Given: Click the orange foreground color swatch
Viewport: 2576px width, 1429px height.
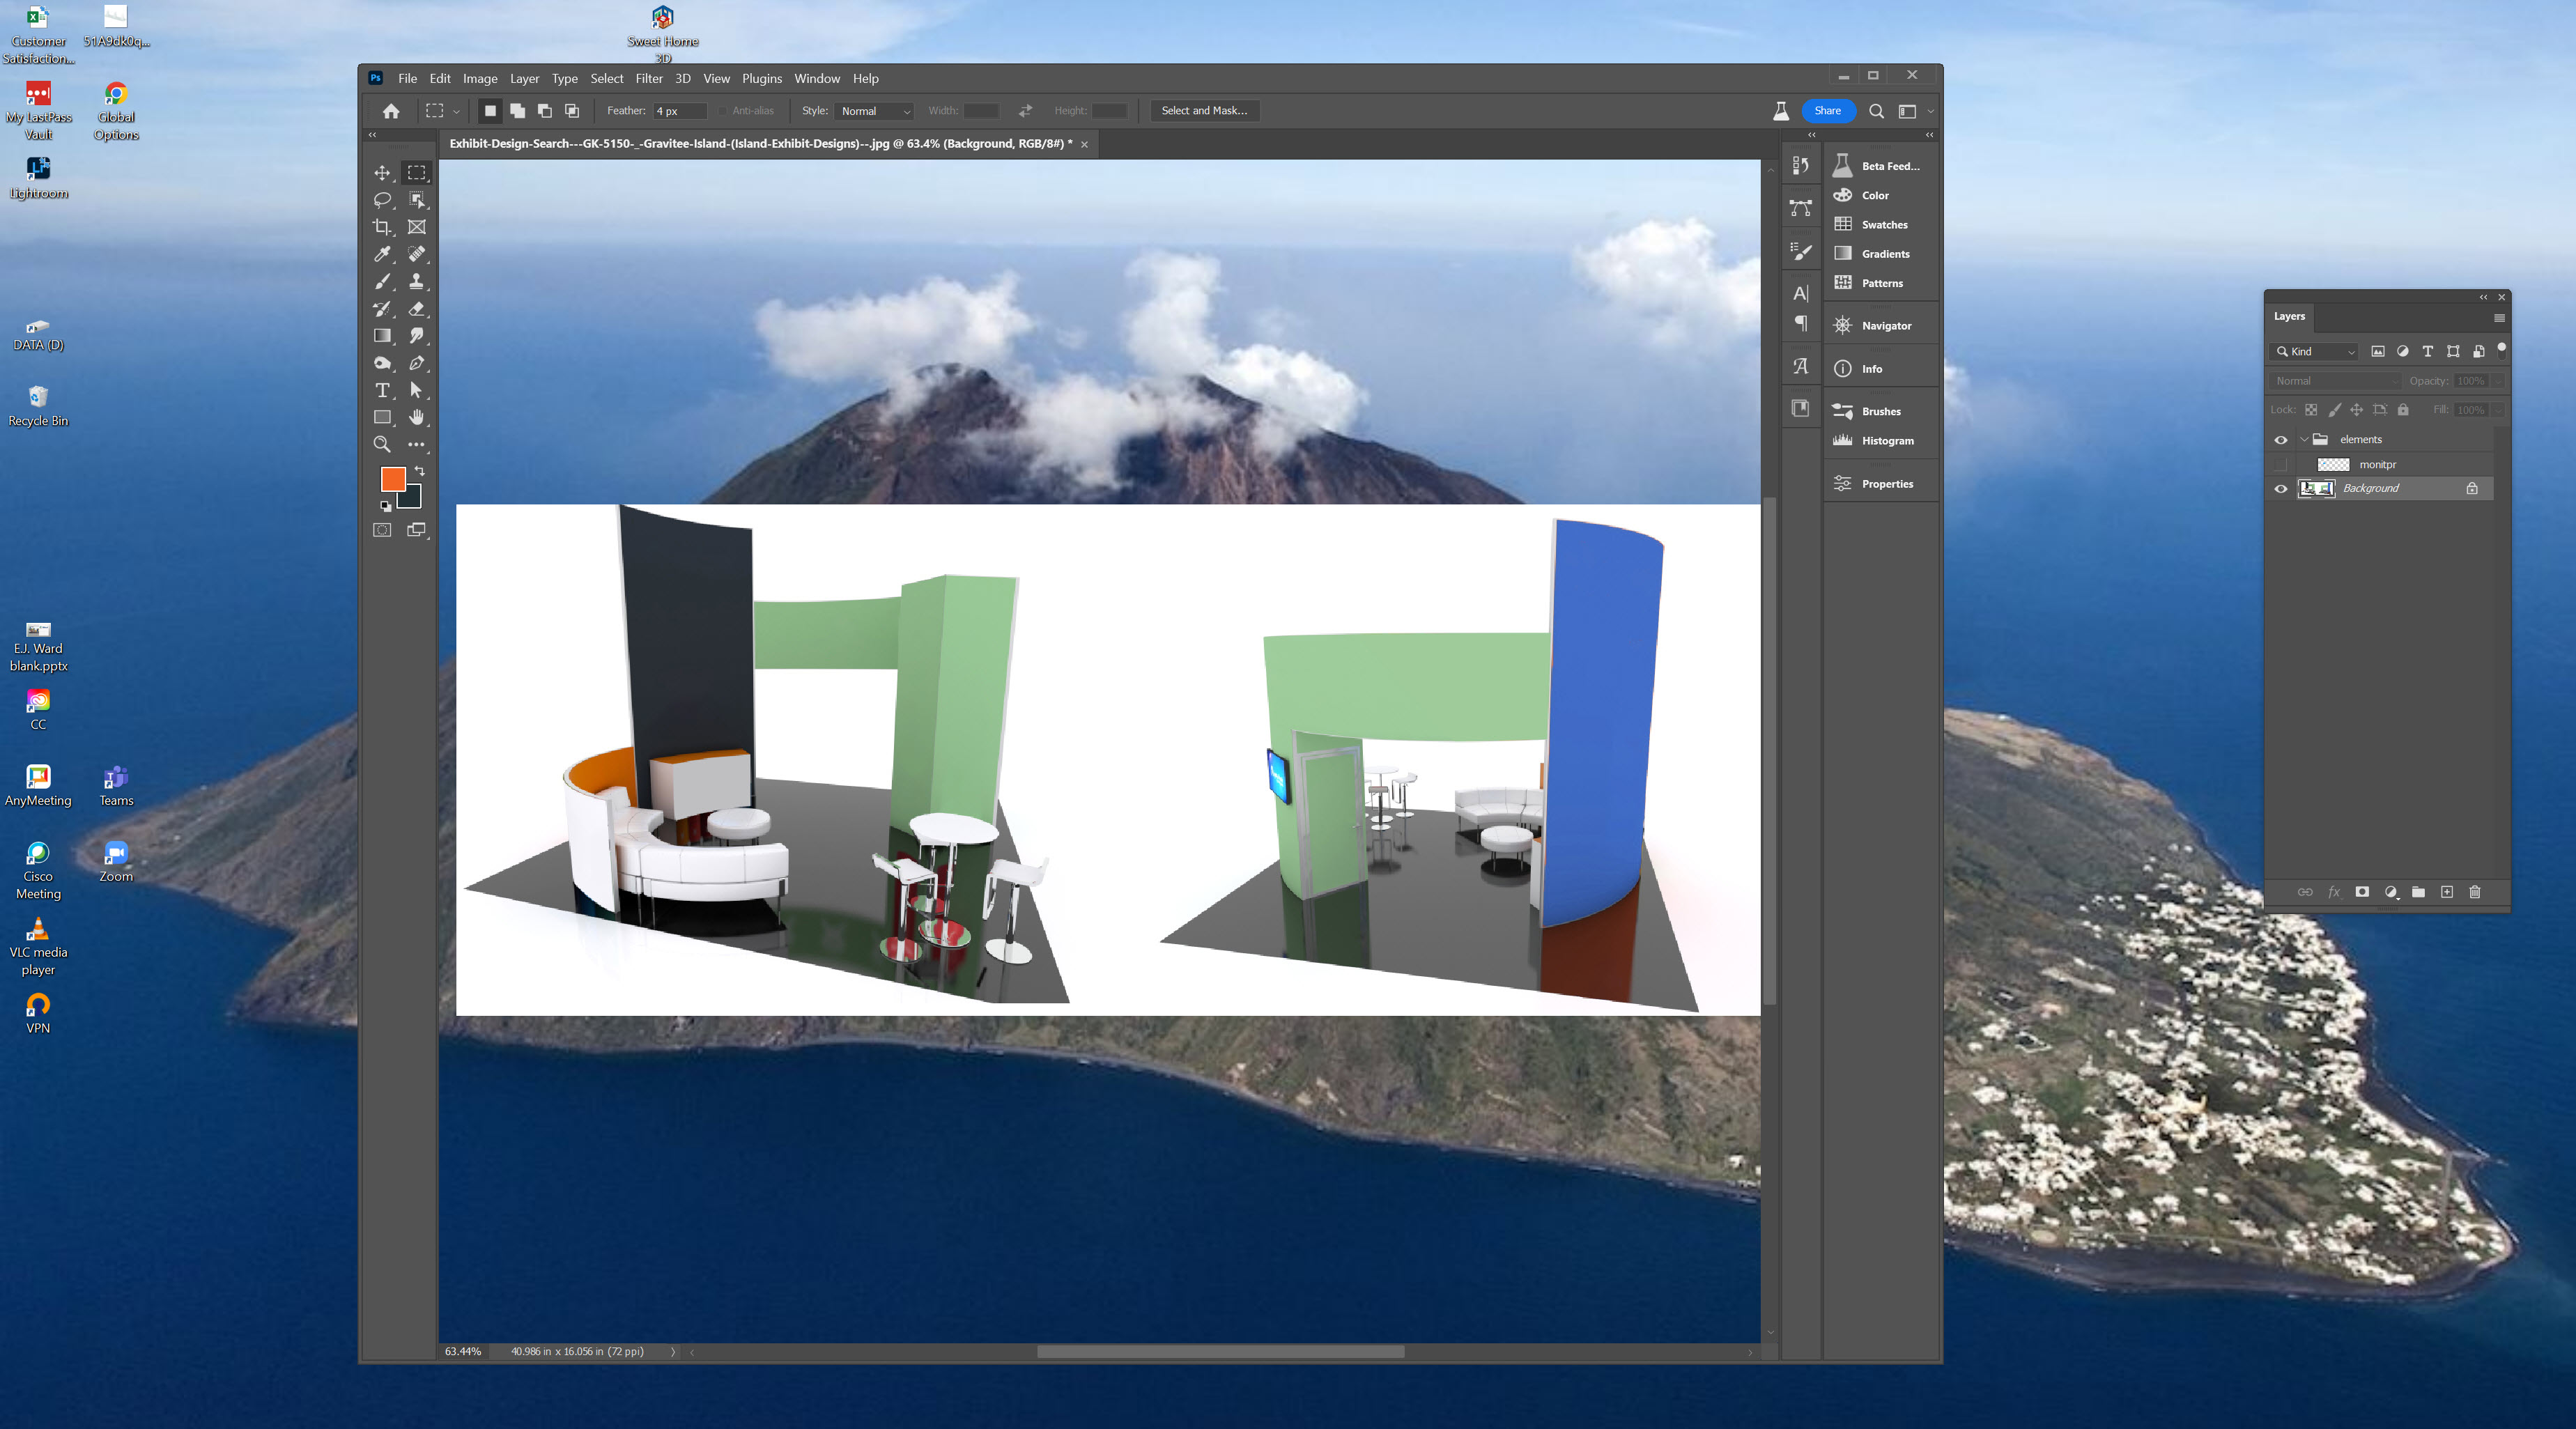Looking at the screenshot, I should tap(392, 480).
